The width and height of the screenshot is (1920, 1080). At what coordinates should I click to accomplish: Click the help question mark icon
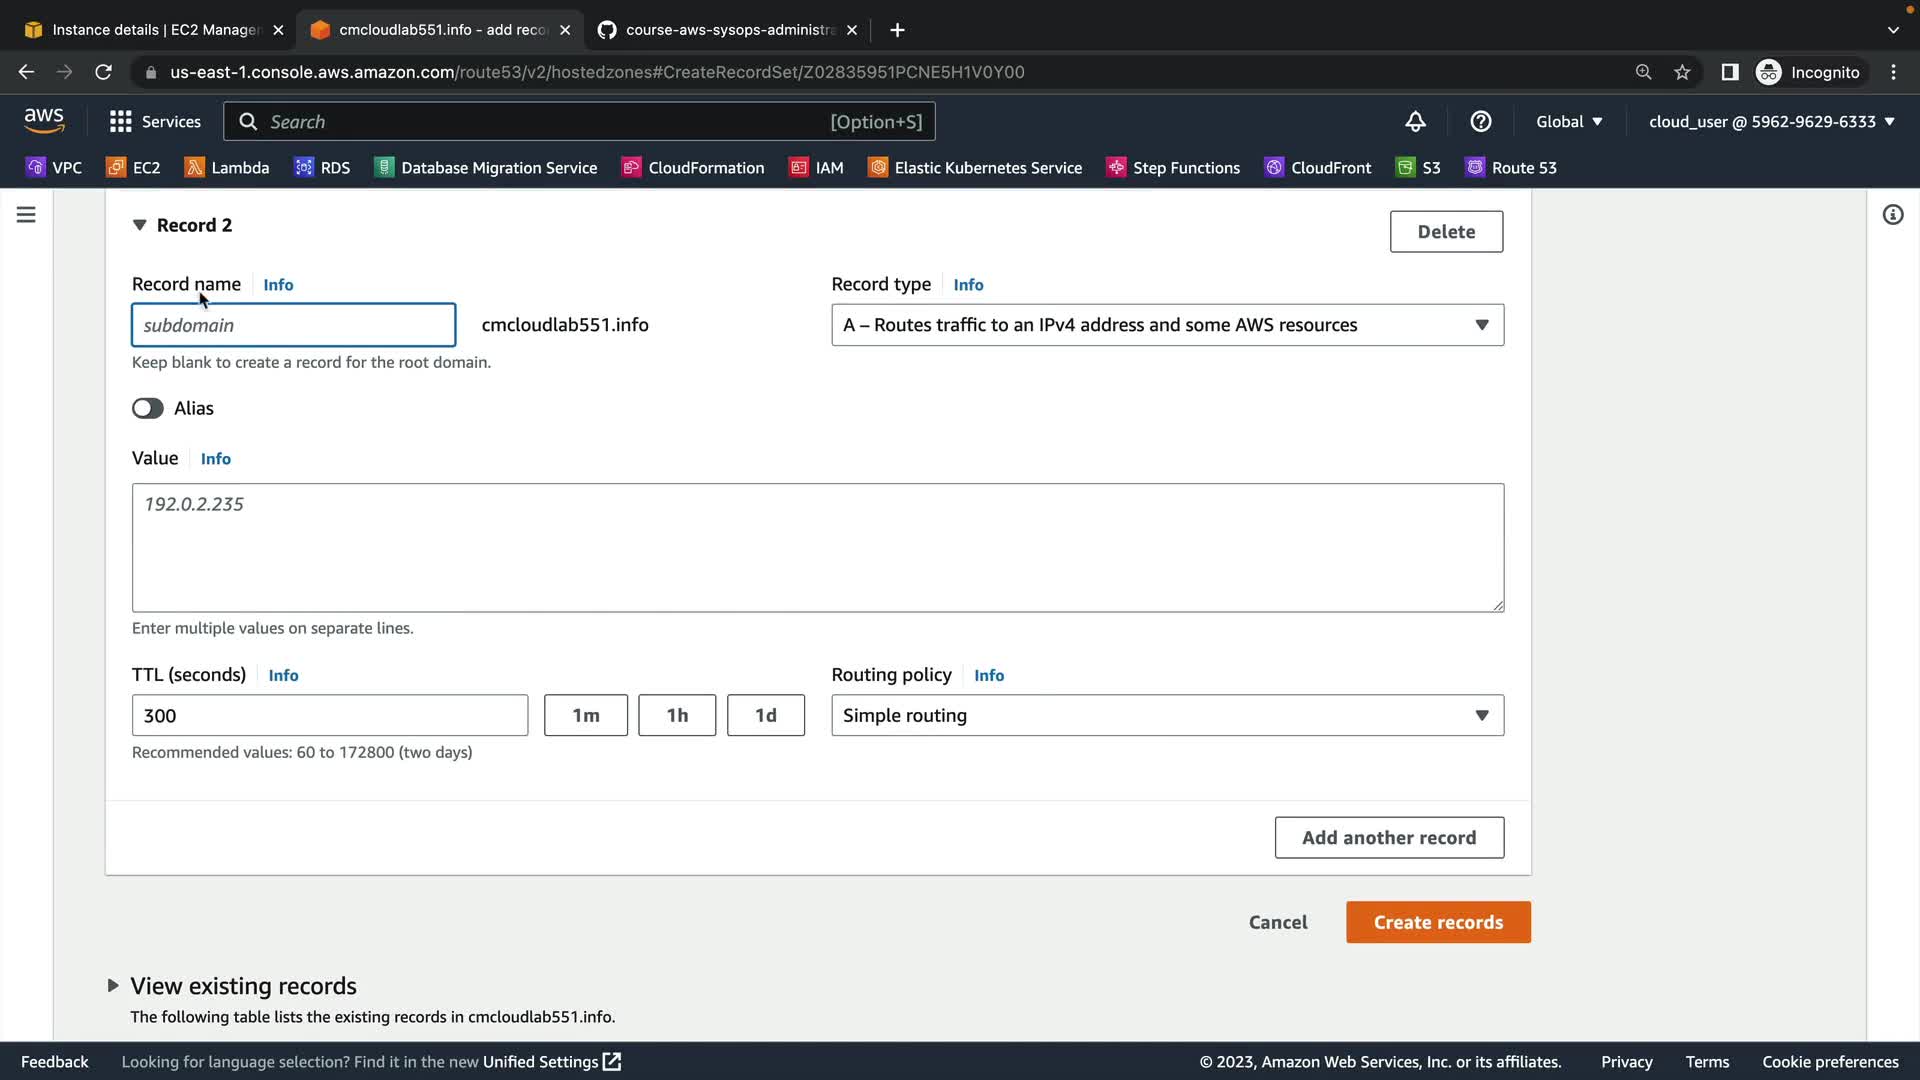(x=1480, y=122)
